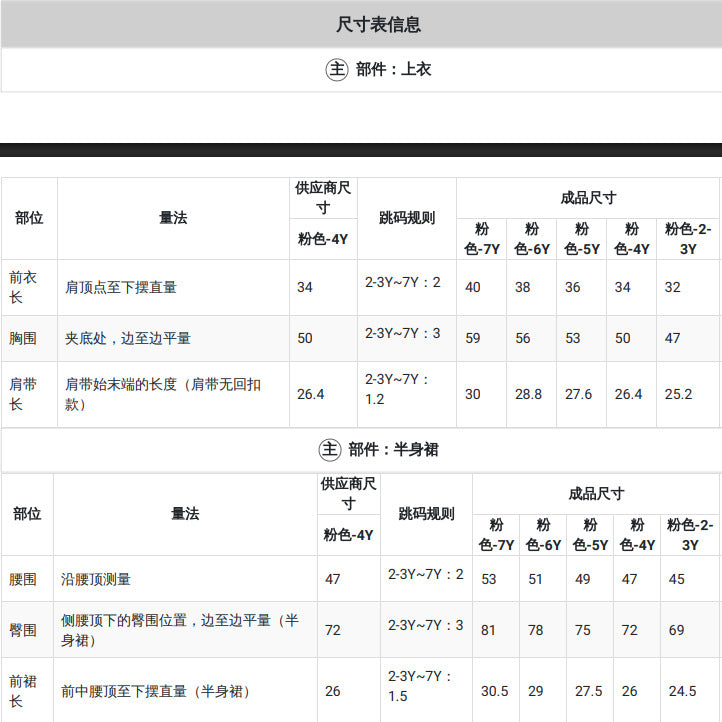Click the 前衣长 row label
The width and height of the screenshot is (722, 722).
23,287
